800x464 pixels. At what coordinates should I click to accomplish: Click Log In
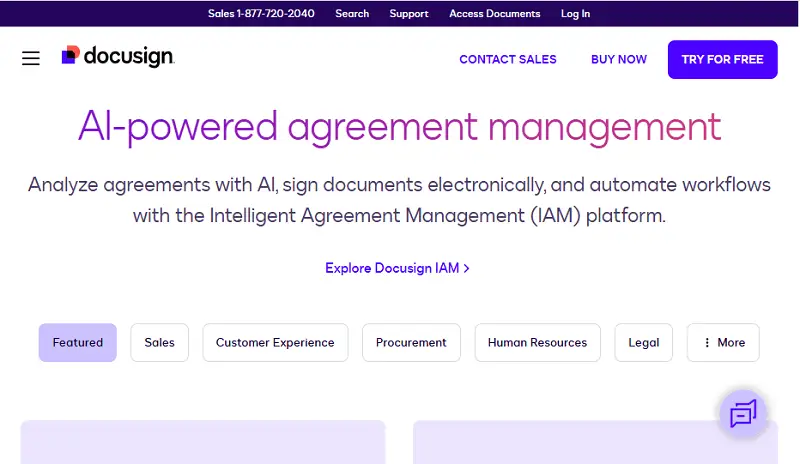575,14
